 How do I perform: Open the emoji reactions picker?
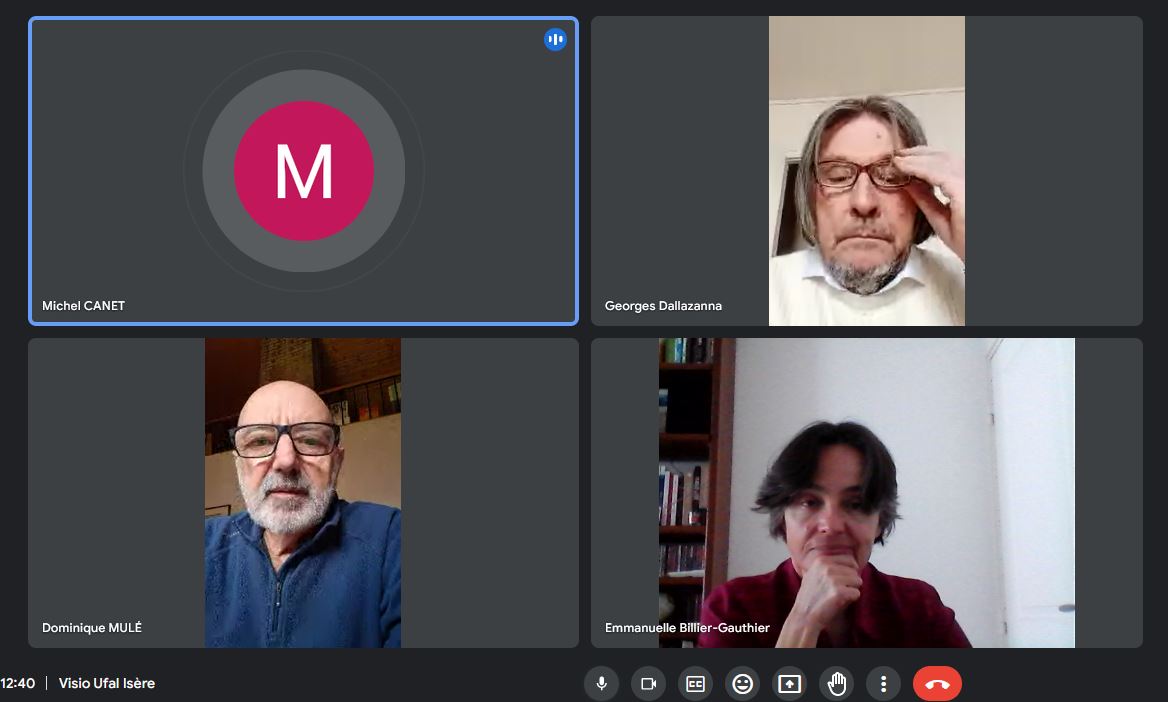[x=742, y=684]
